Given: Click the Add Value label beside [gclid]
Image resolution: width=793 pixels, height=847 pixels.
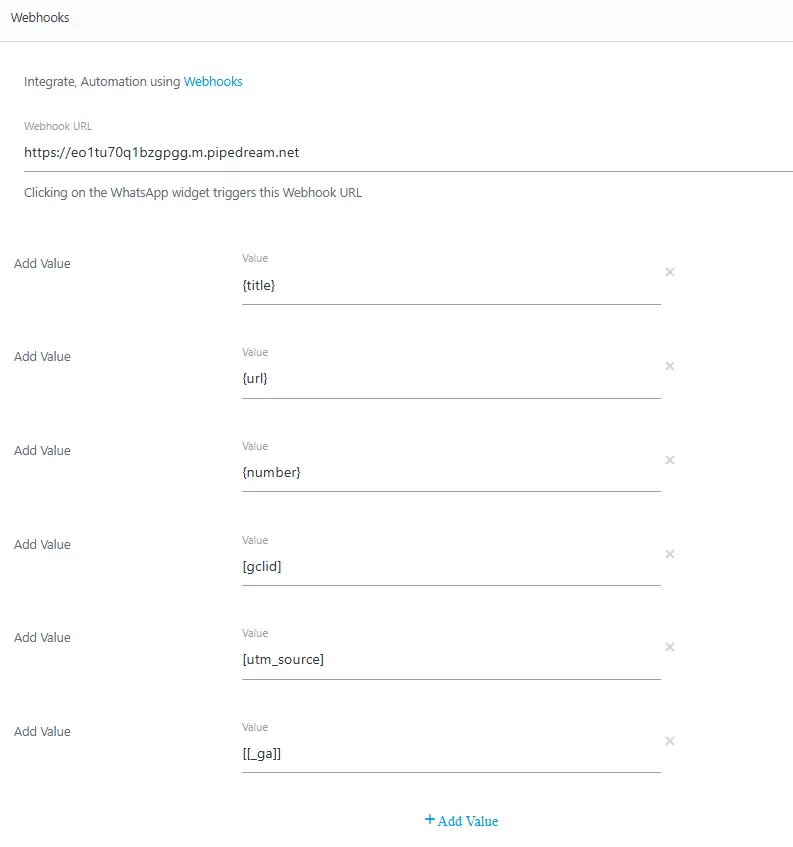Looking at the screenshot, I should pyautogui.click(x=42, y=544).
